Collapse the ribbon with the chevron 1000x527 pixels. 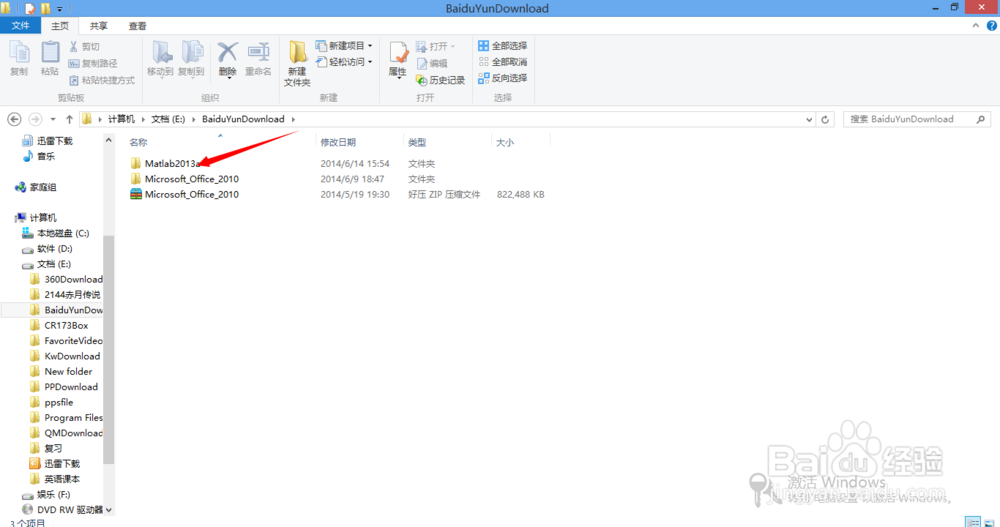coord(975,26)
